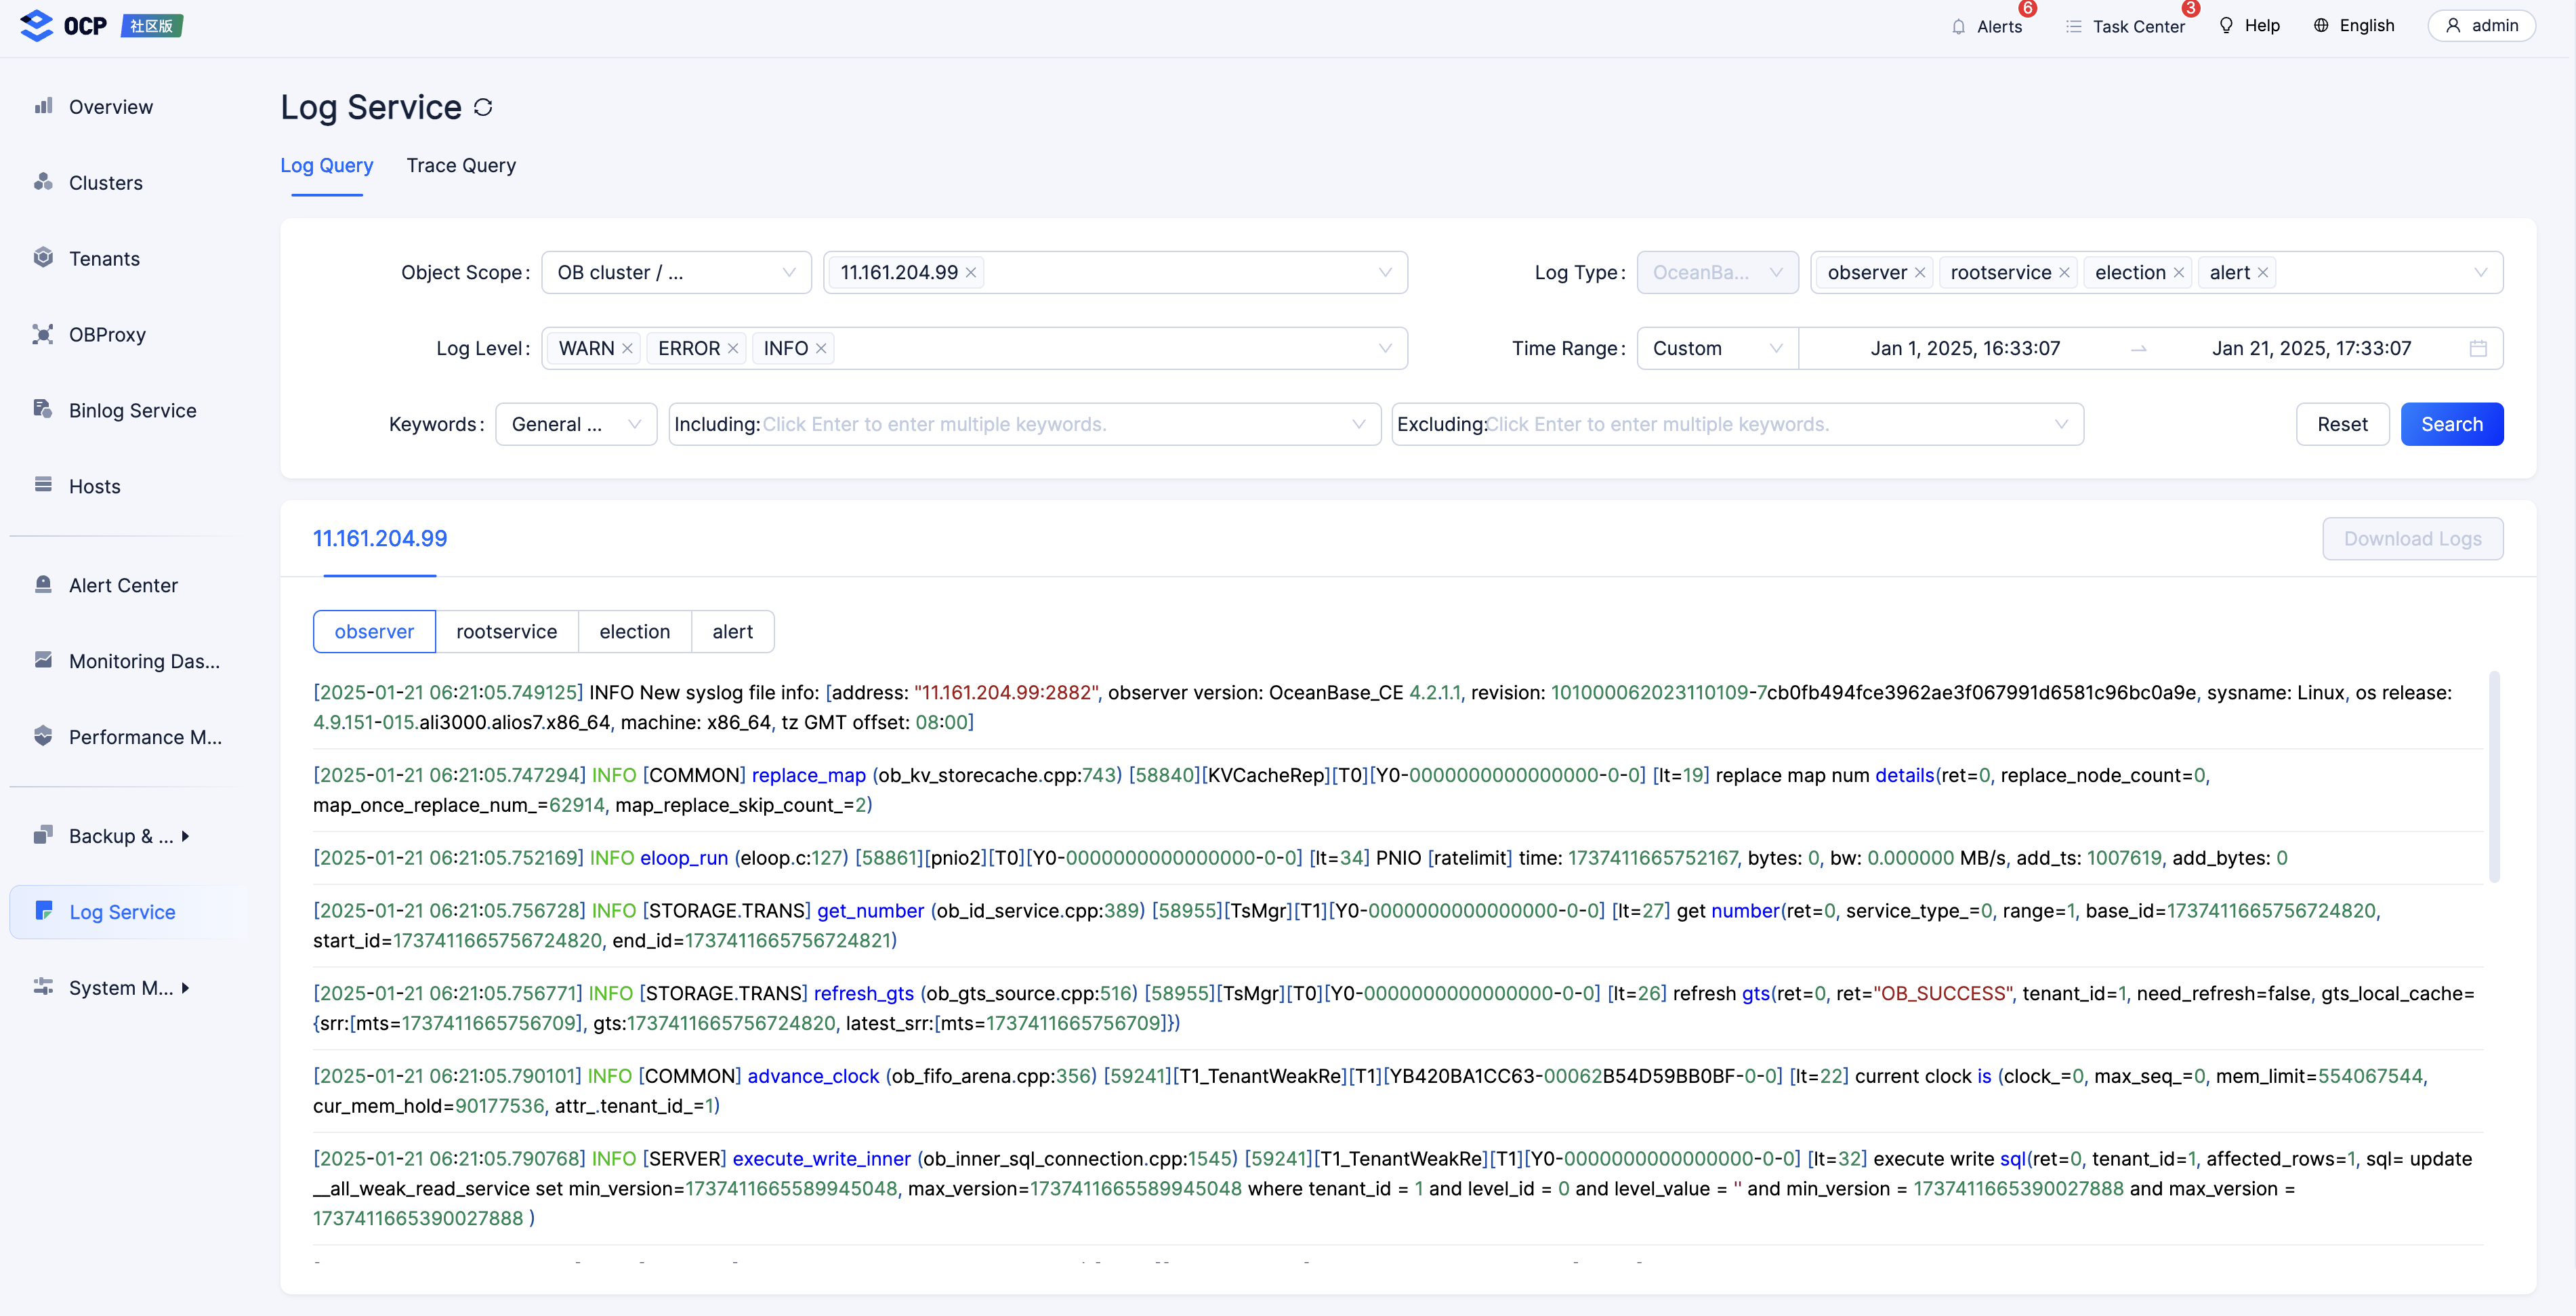
Task: Open the Tenants menu item
Action: tap(104, 259)
